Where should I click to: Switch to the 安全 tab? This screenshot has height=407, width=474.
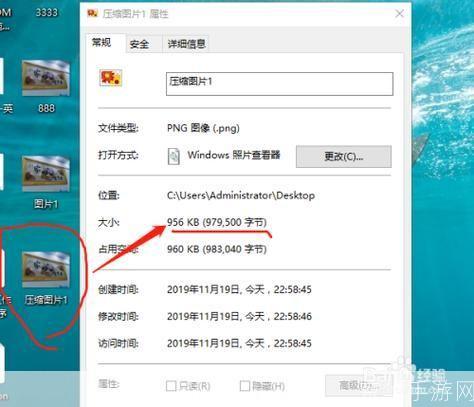(139, 44)
